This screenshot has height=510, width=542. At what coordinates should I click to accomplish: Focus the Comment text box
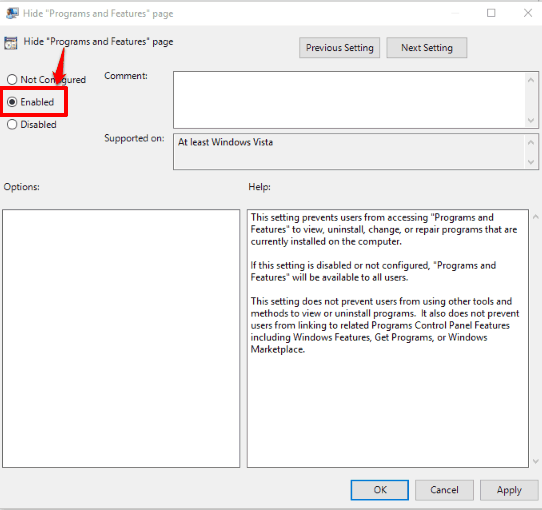coord(349,100)
